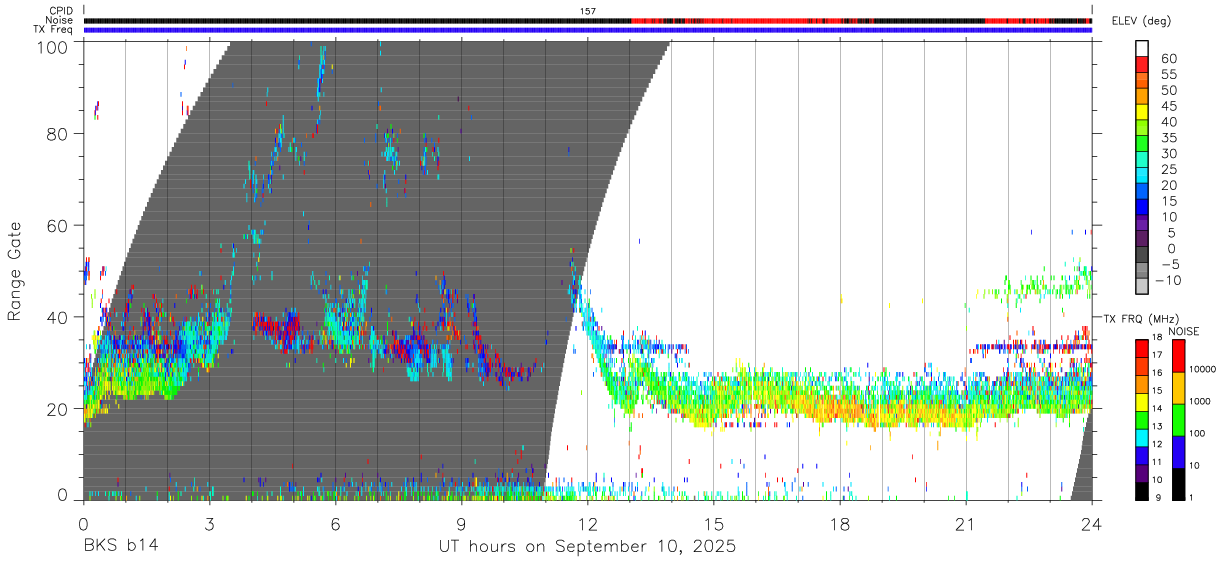Click the Range Gate axis title
The width and height of the screenshot is (1228, 567).
[15, 272]
